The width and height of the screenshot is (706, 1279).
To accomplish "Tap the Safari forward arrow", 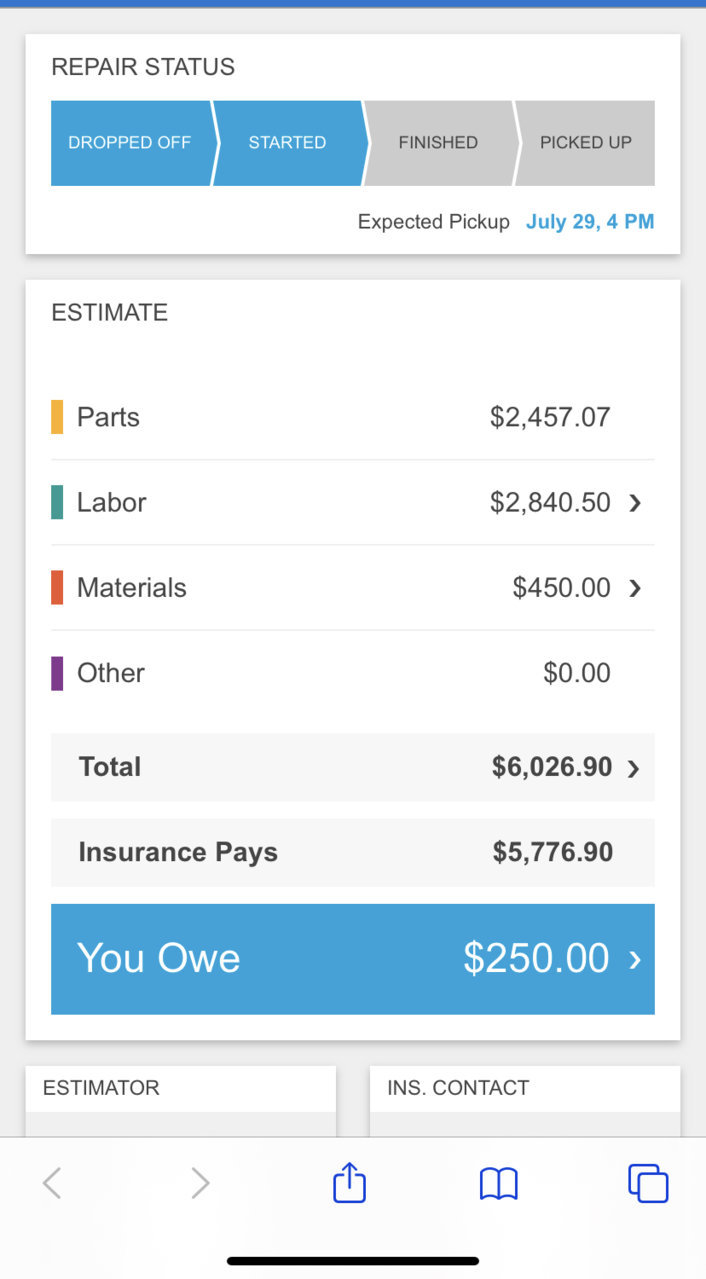I will click(201, 1184).
